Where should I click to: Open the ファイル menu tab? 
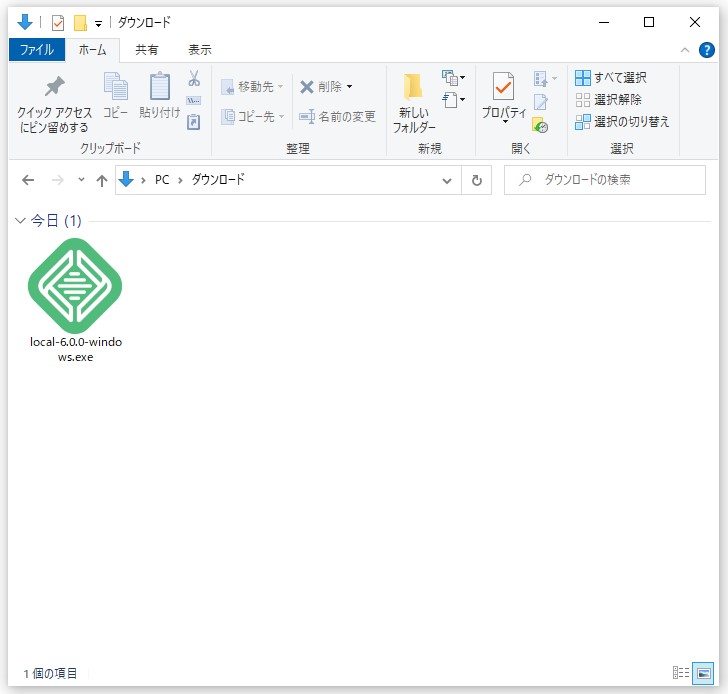coord(37,49)
